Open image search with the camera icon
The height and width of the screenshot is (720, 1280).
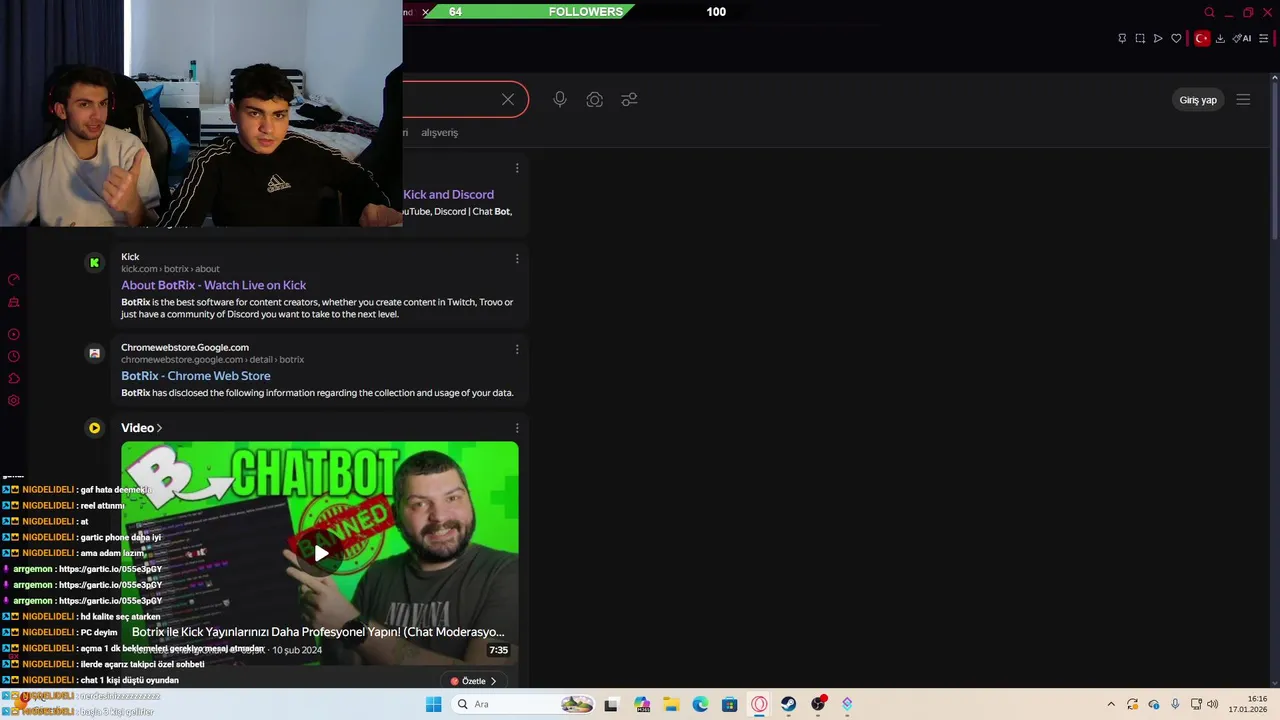[x=594, y=99]
